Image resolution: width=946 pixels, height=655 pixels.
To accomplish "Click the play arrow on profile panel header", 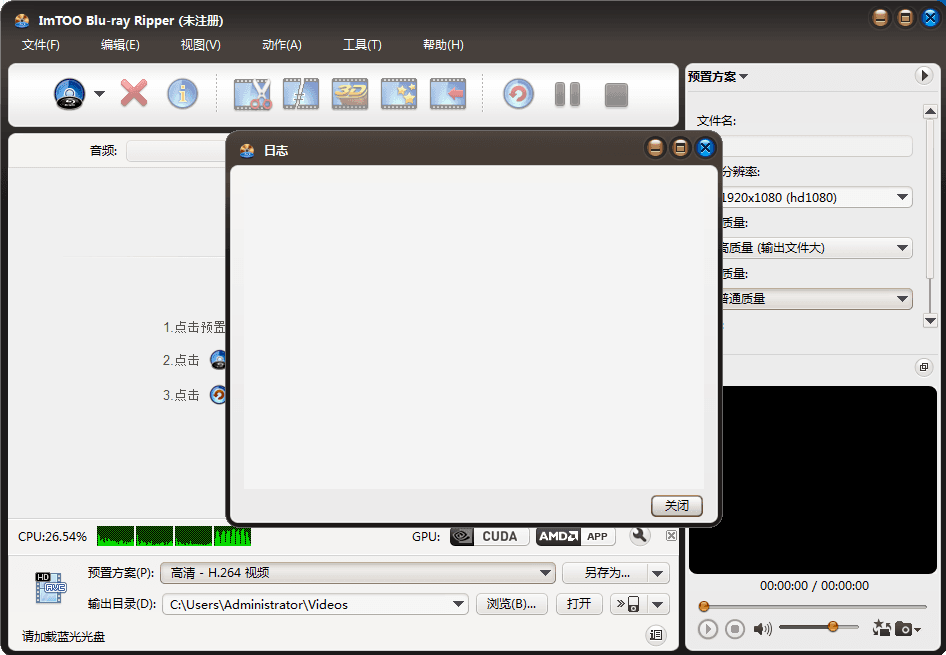I will pos(924,76).
